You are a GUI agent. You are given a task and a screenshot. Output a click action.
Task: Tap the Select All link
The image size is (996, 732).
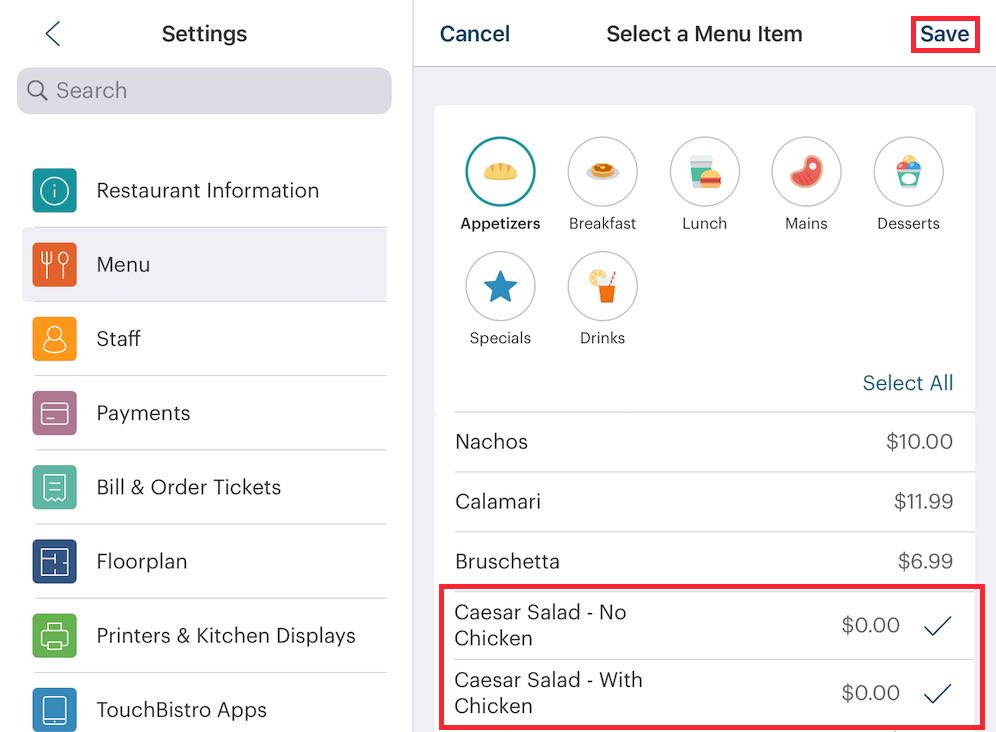click(907, 383)
